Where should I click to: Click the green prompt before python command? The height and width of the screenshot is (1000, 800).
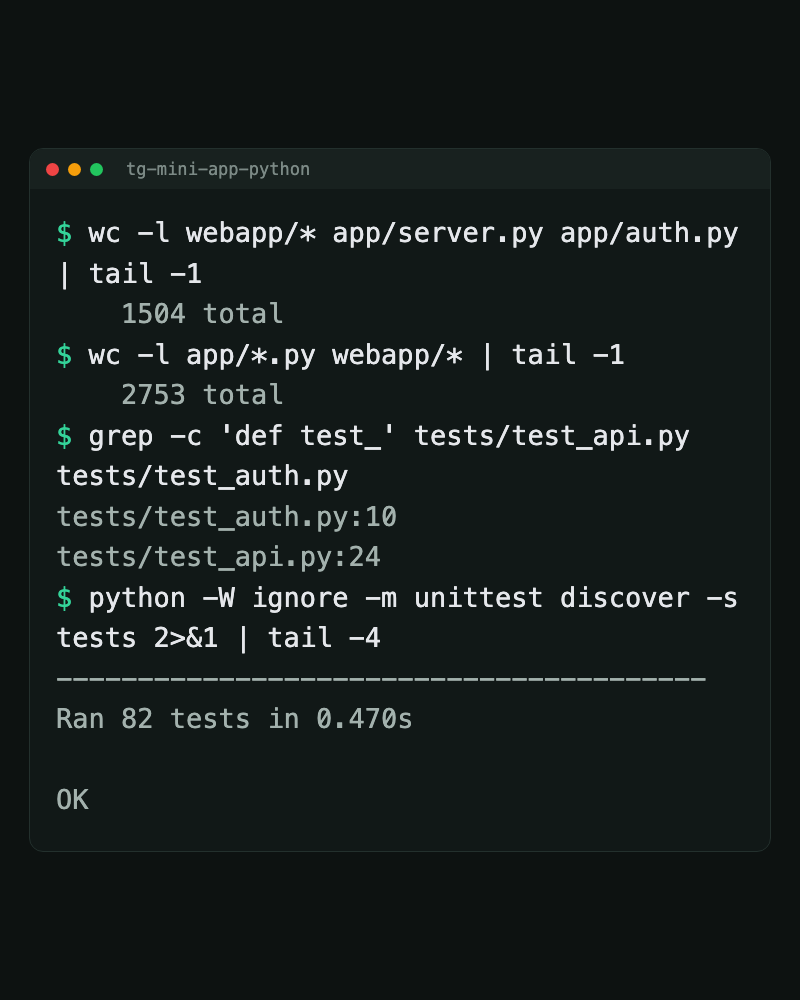(x=64, y=598)
